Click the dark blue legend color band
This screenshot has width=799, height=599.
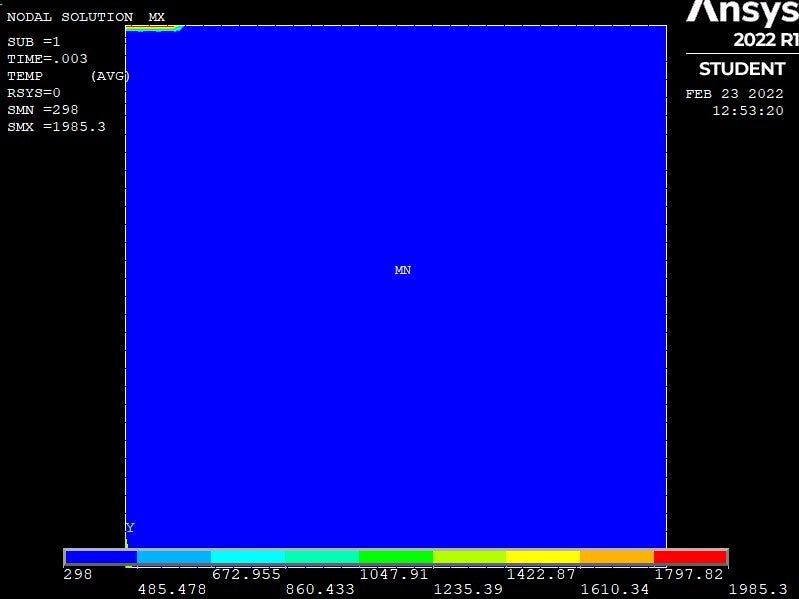click(101, 557)
